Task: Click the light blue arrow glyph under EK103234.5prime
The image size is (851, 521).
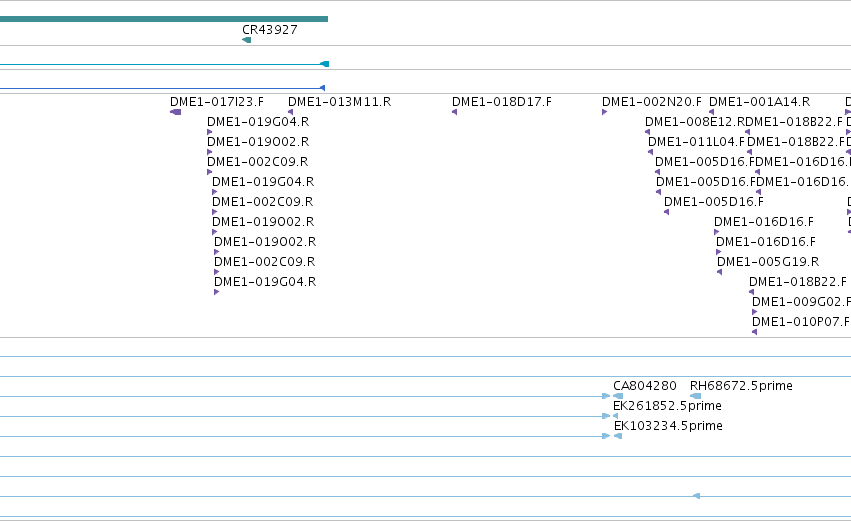Action: (x=618, y=436)
